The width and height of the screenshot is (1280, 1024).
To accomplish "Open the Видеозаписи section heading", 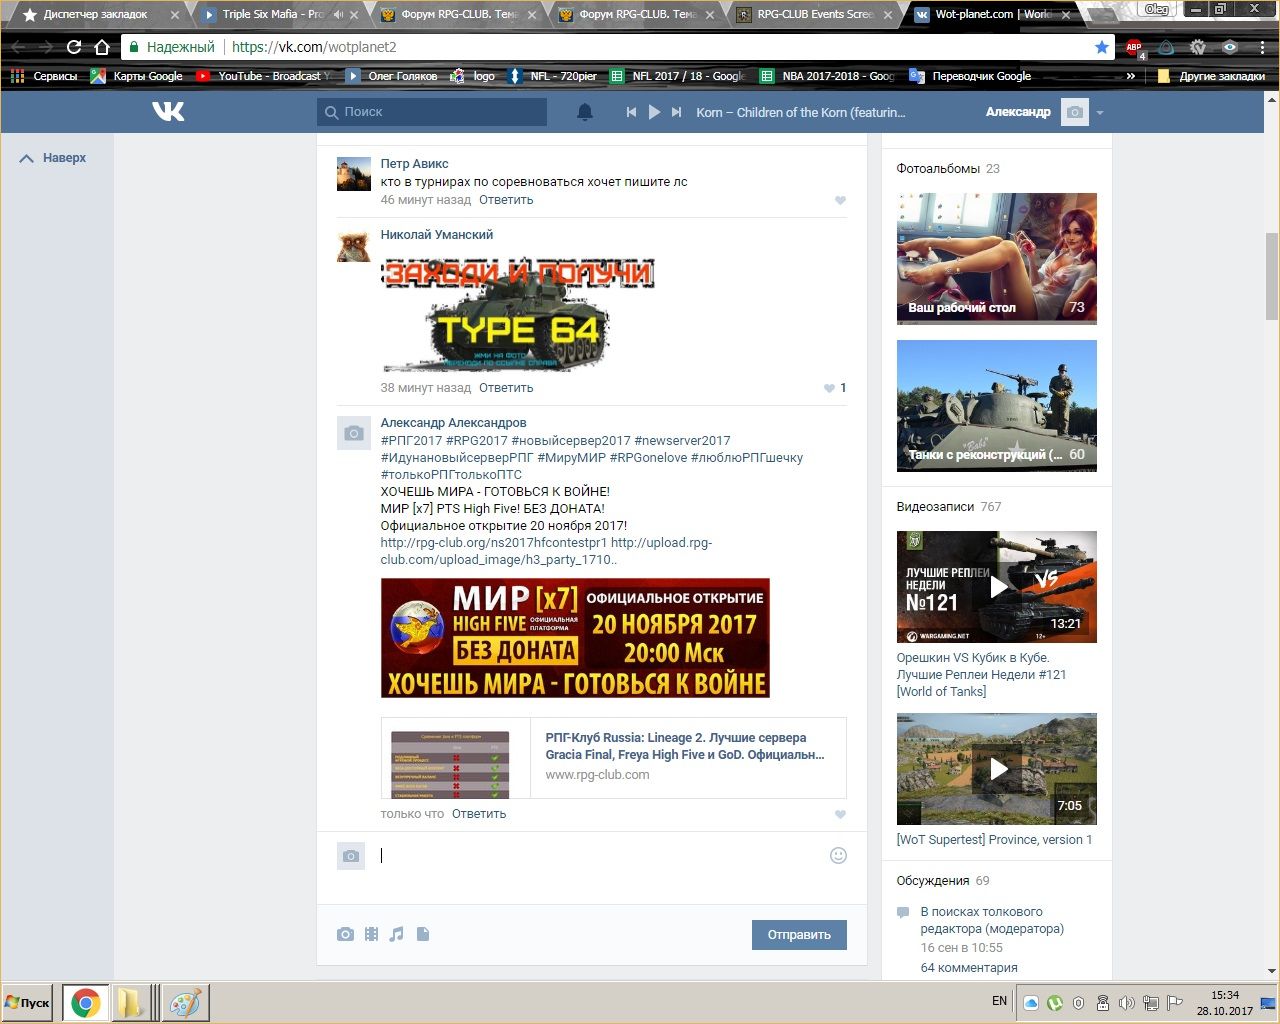I will (935, 507).
